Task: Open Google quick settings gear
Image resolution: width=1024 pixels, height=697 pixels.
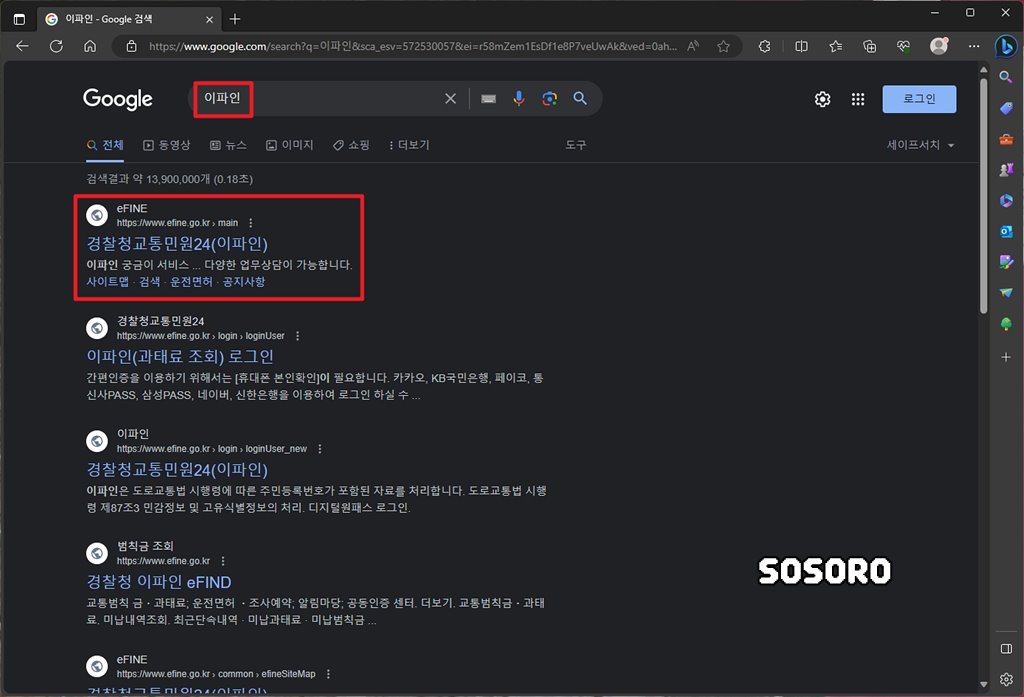Action: 822,99
